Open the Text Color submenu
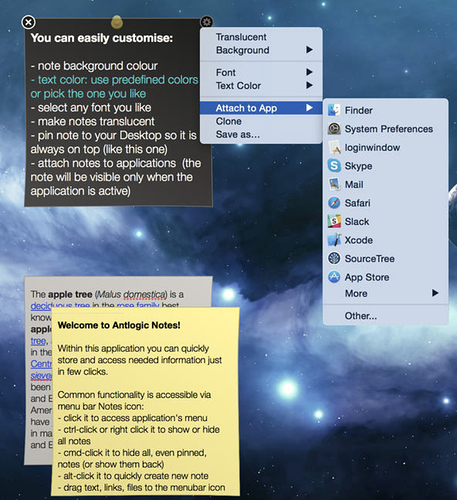Viewport: 457px width, 500px height. point(261,86)
